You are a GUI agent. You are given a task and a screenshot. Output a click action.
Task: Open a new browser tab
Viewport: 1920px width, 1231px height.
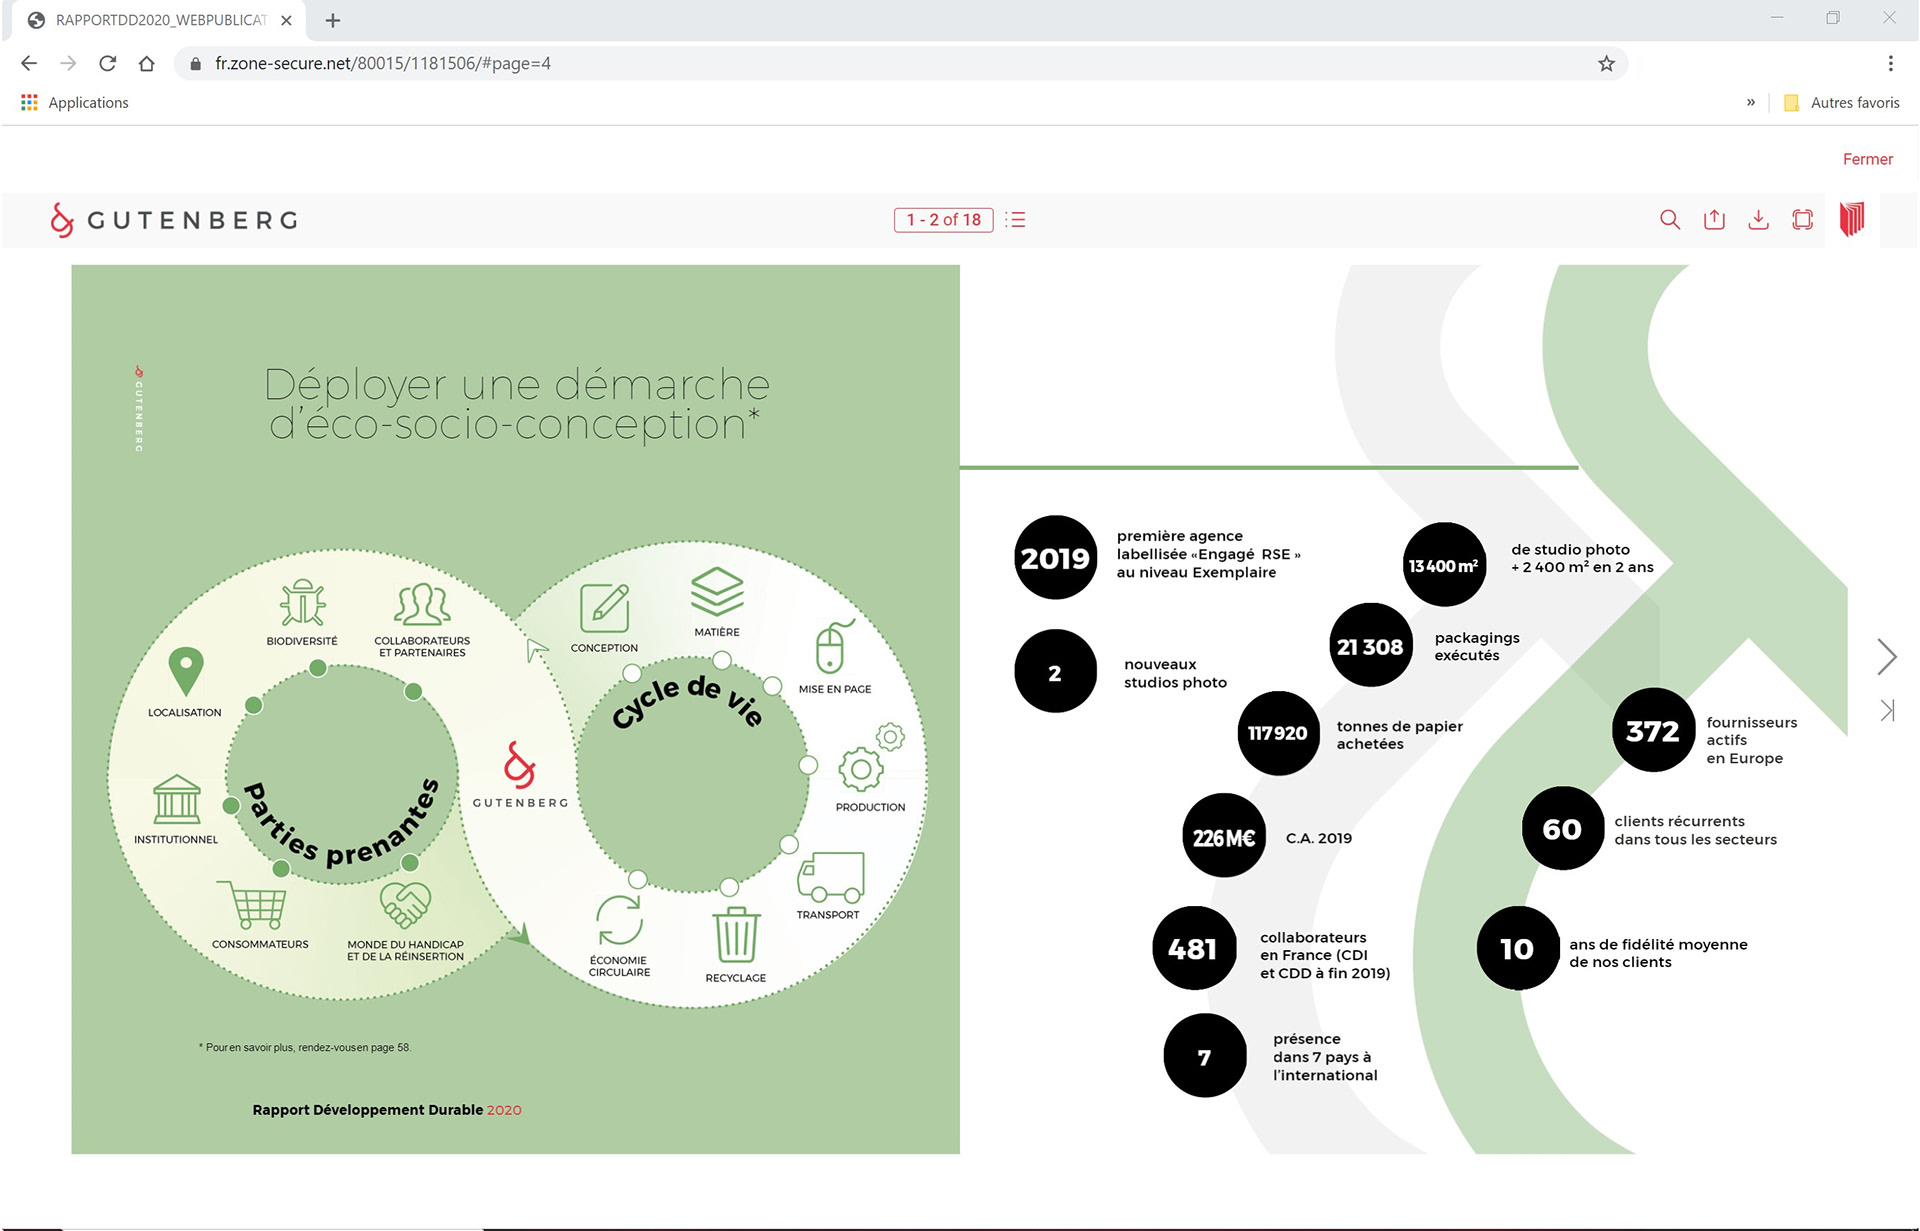point(333,20)
